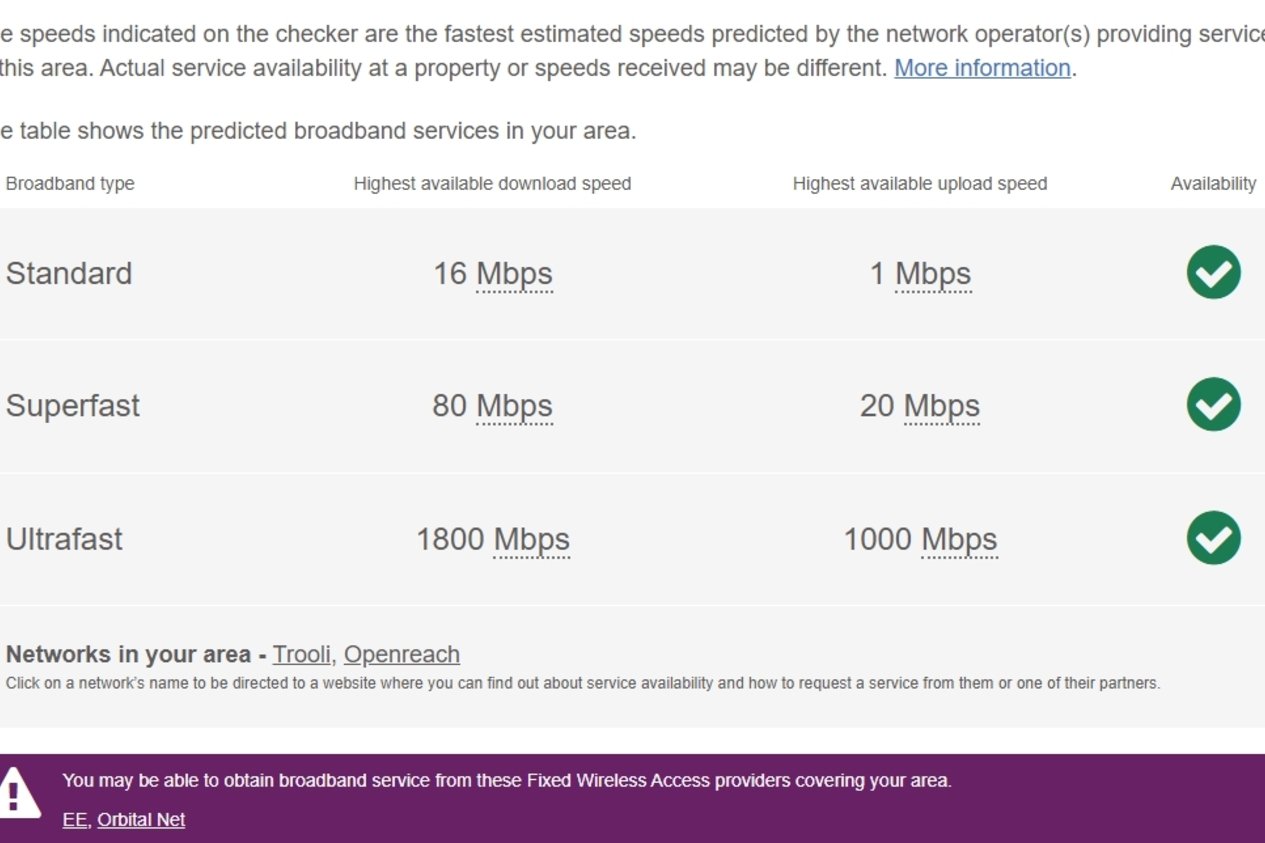Viewport: 1265px width, 843px height.
Task: Select the Availability column header
Action: click(x=1213, y=184)
